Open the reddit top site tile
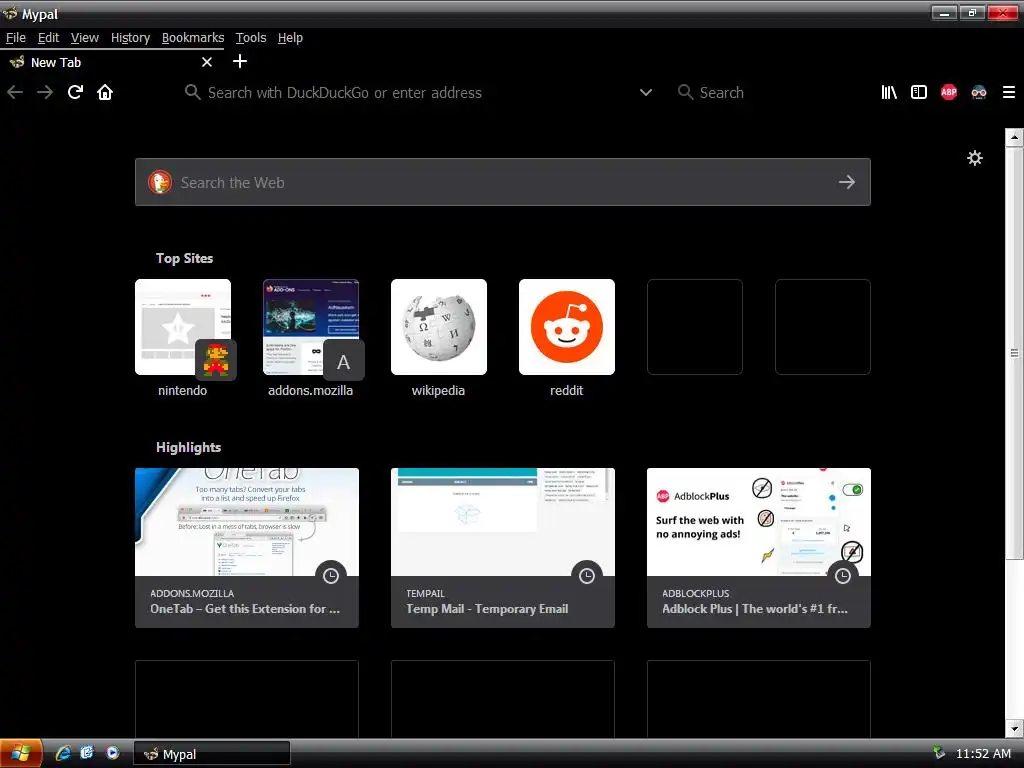 click(567, 327)
